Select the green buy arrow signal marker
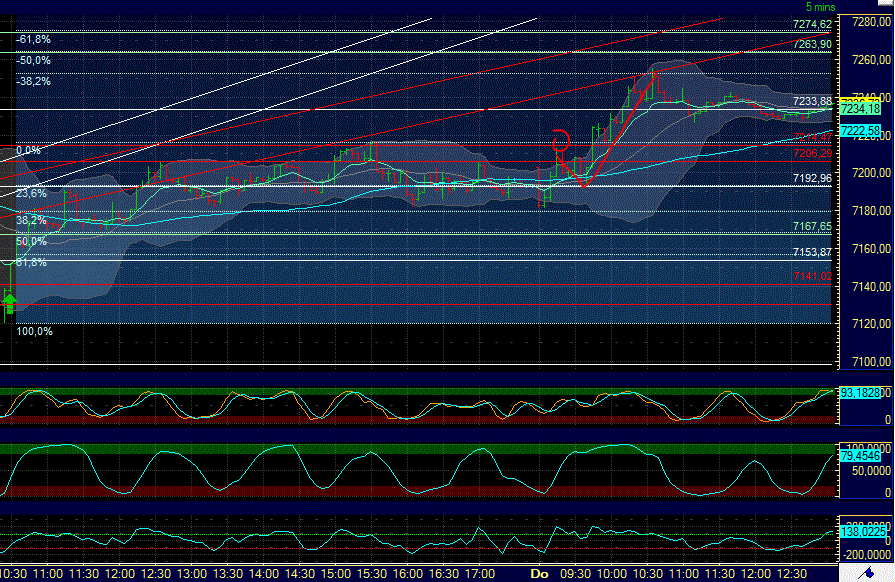Image resolution: width=895 pixels, height=582 pixels. pos(9,303)
